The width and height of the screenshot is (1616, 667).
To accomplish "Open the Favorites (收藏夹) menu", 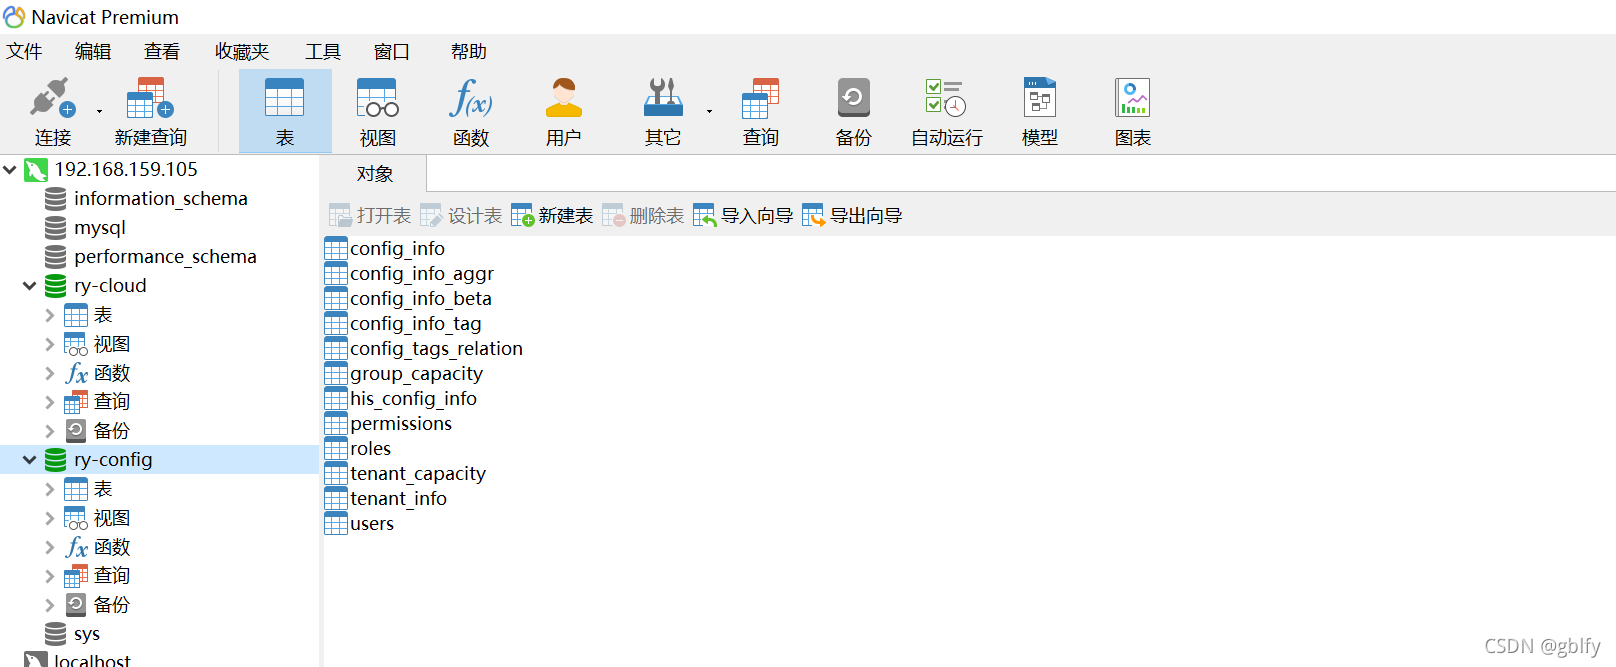I will 242,51.
